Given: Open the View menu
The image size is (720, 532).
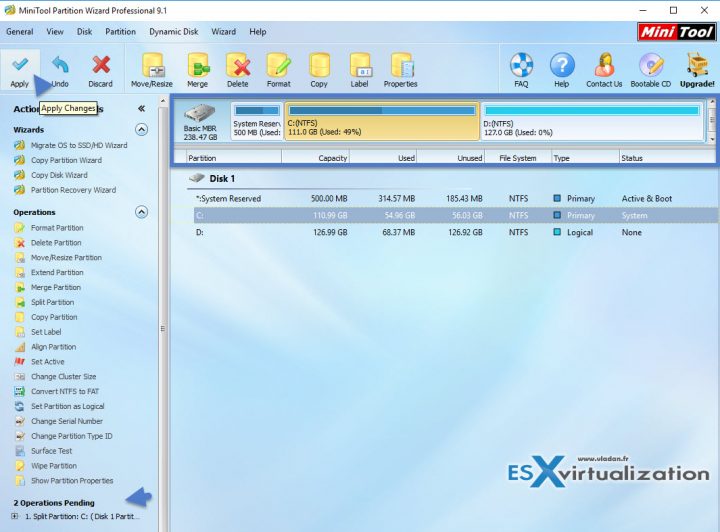Looking at the screenshot, I should pos(55,32).
